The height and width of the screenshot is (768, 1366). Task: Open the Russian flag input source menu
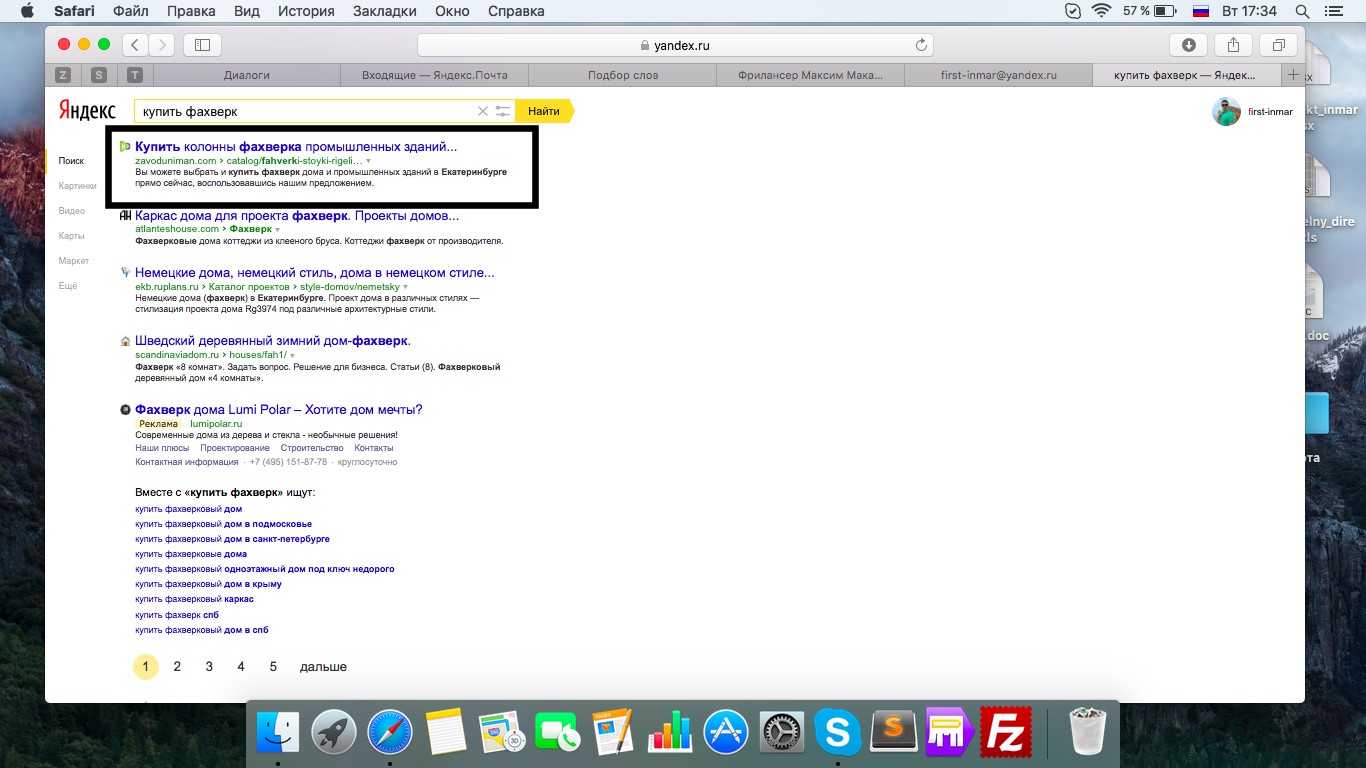[x=1202, y=11]
